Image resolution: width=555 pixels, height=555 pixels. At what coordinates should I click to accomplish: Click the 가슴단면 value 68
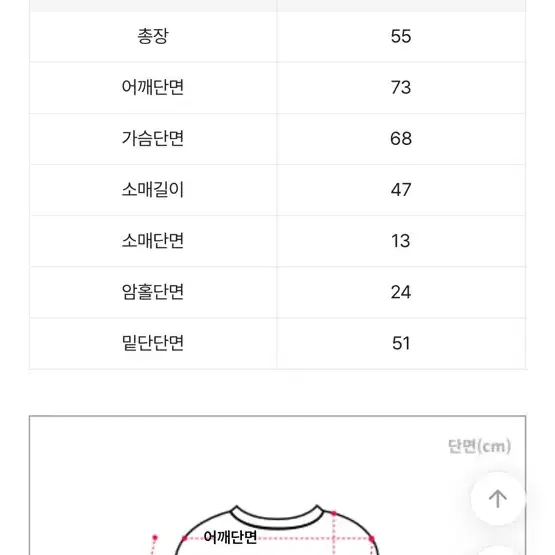tap(401, 138)
